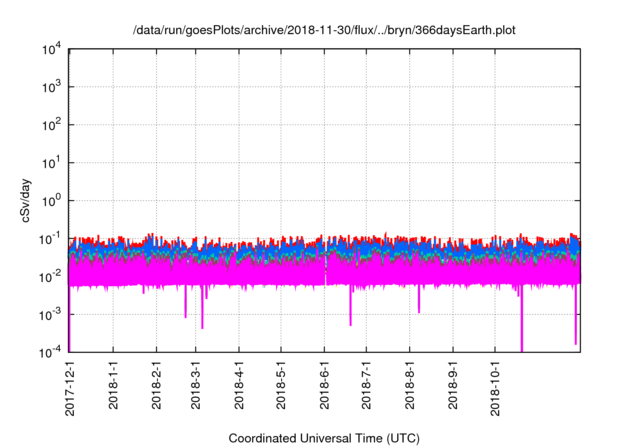Select the 2018-1-1 date tick label
Screen dimensions: 640x448
pos(113,385)
